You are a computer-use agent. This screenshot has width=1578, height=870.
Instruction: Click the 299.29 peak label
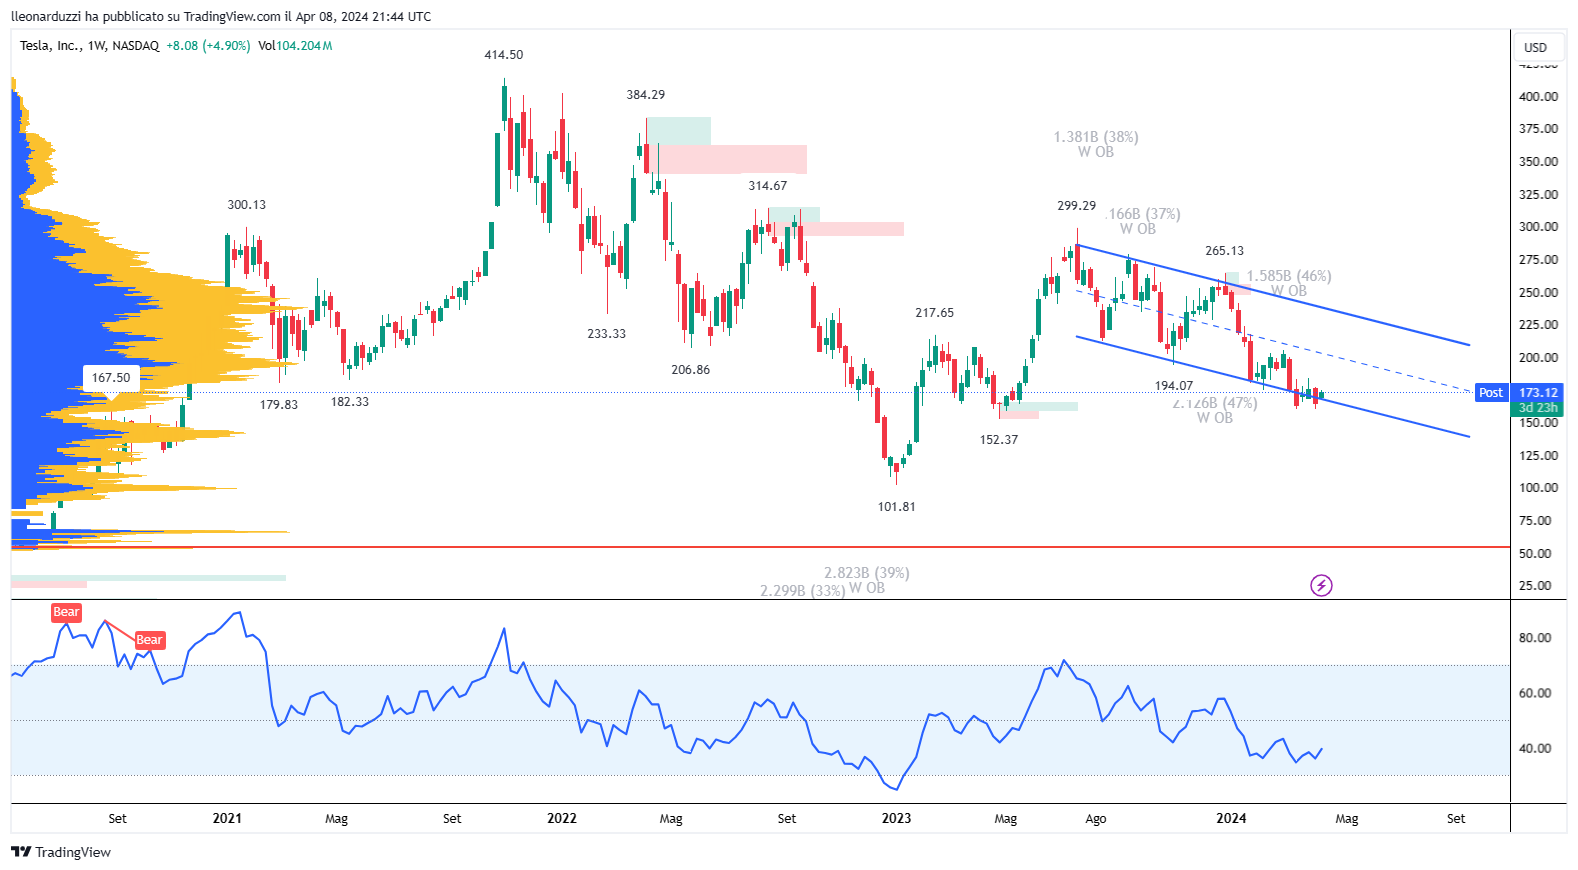tap(1077, 206)
